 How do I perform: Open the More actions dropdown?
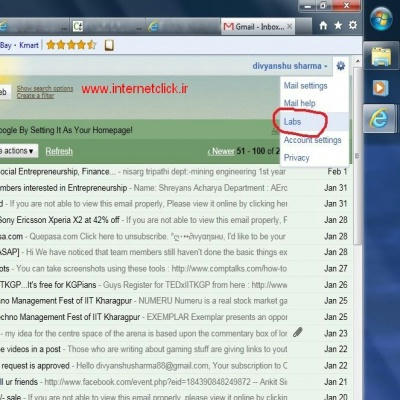click(x=18, y=151)
